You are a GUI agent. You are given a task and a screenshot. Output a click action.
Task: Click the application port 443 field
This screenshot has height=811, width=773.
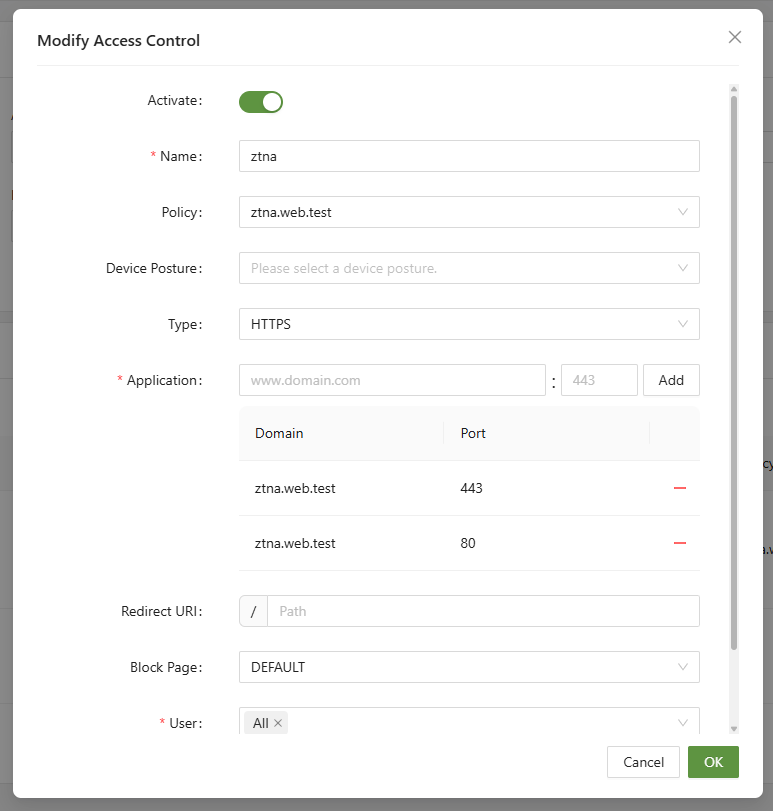(599, 380)
